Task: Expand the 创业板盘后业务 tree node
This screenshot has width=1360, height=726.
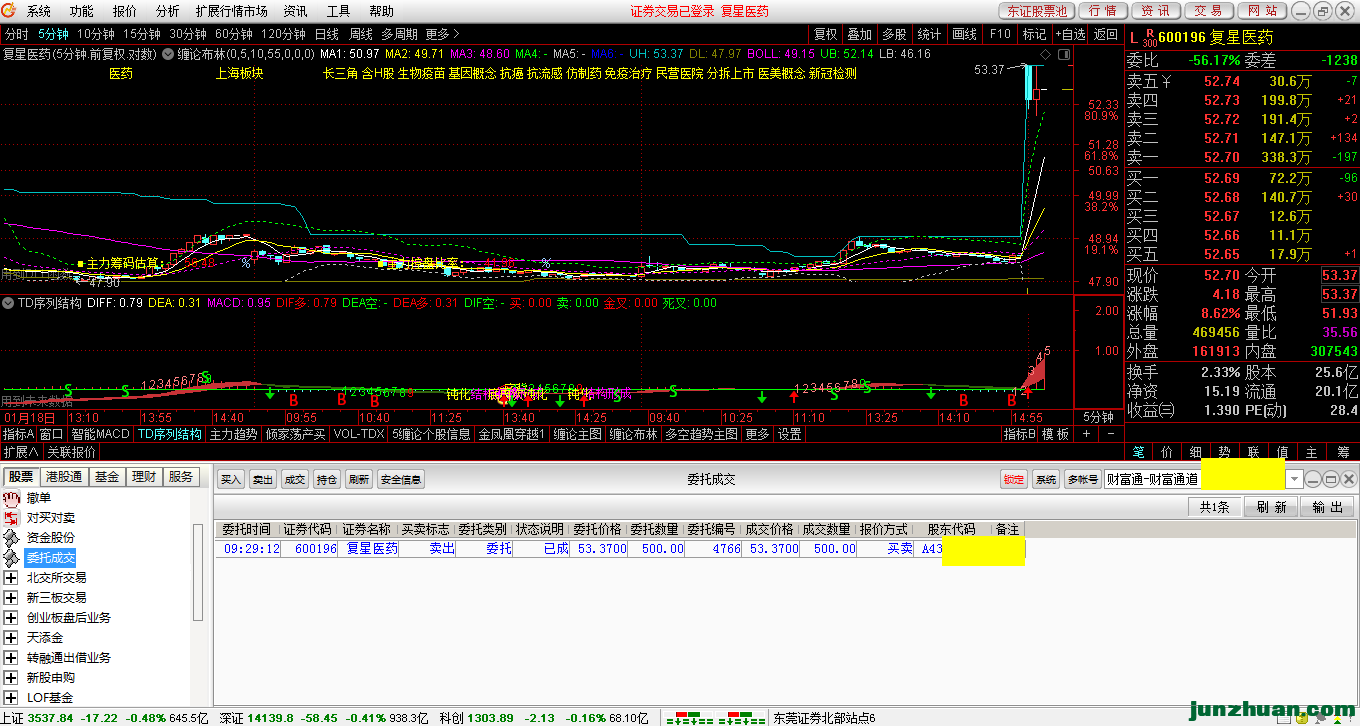Action: pyautogui.click(x=12, y=618)
